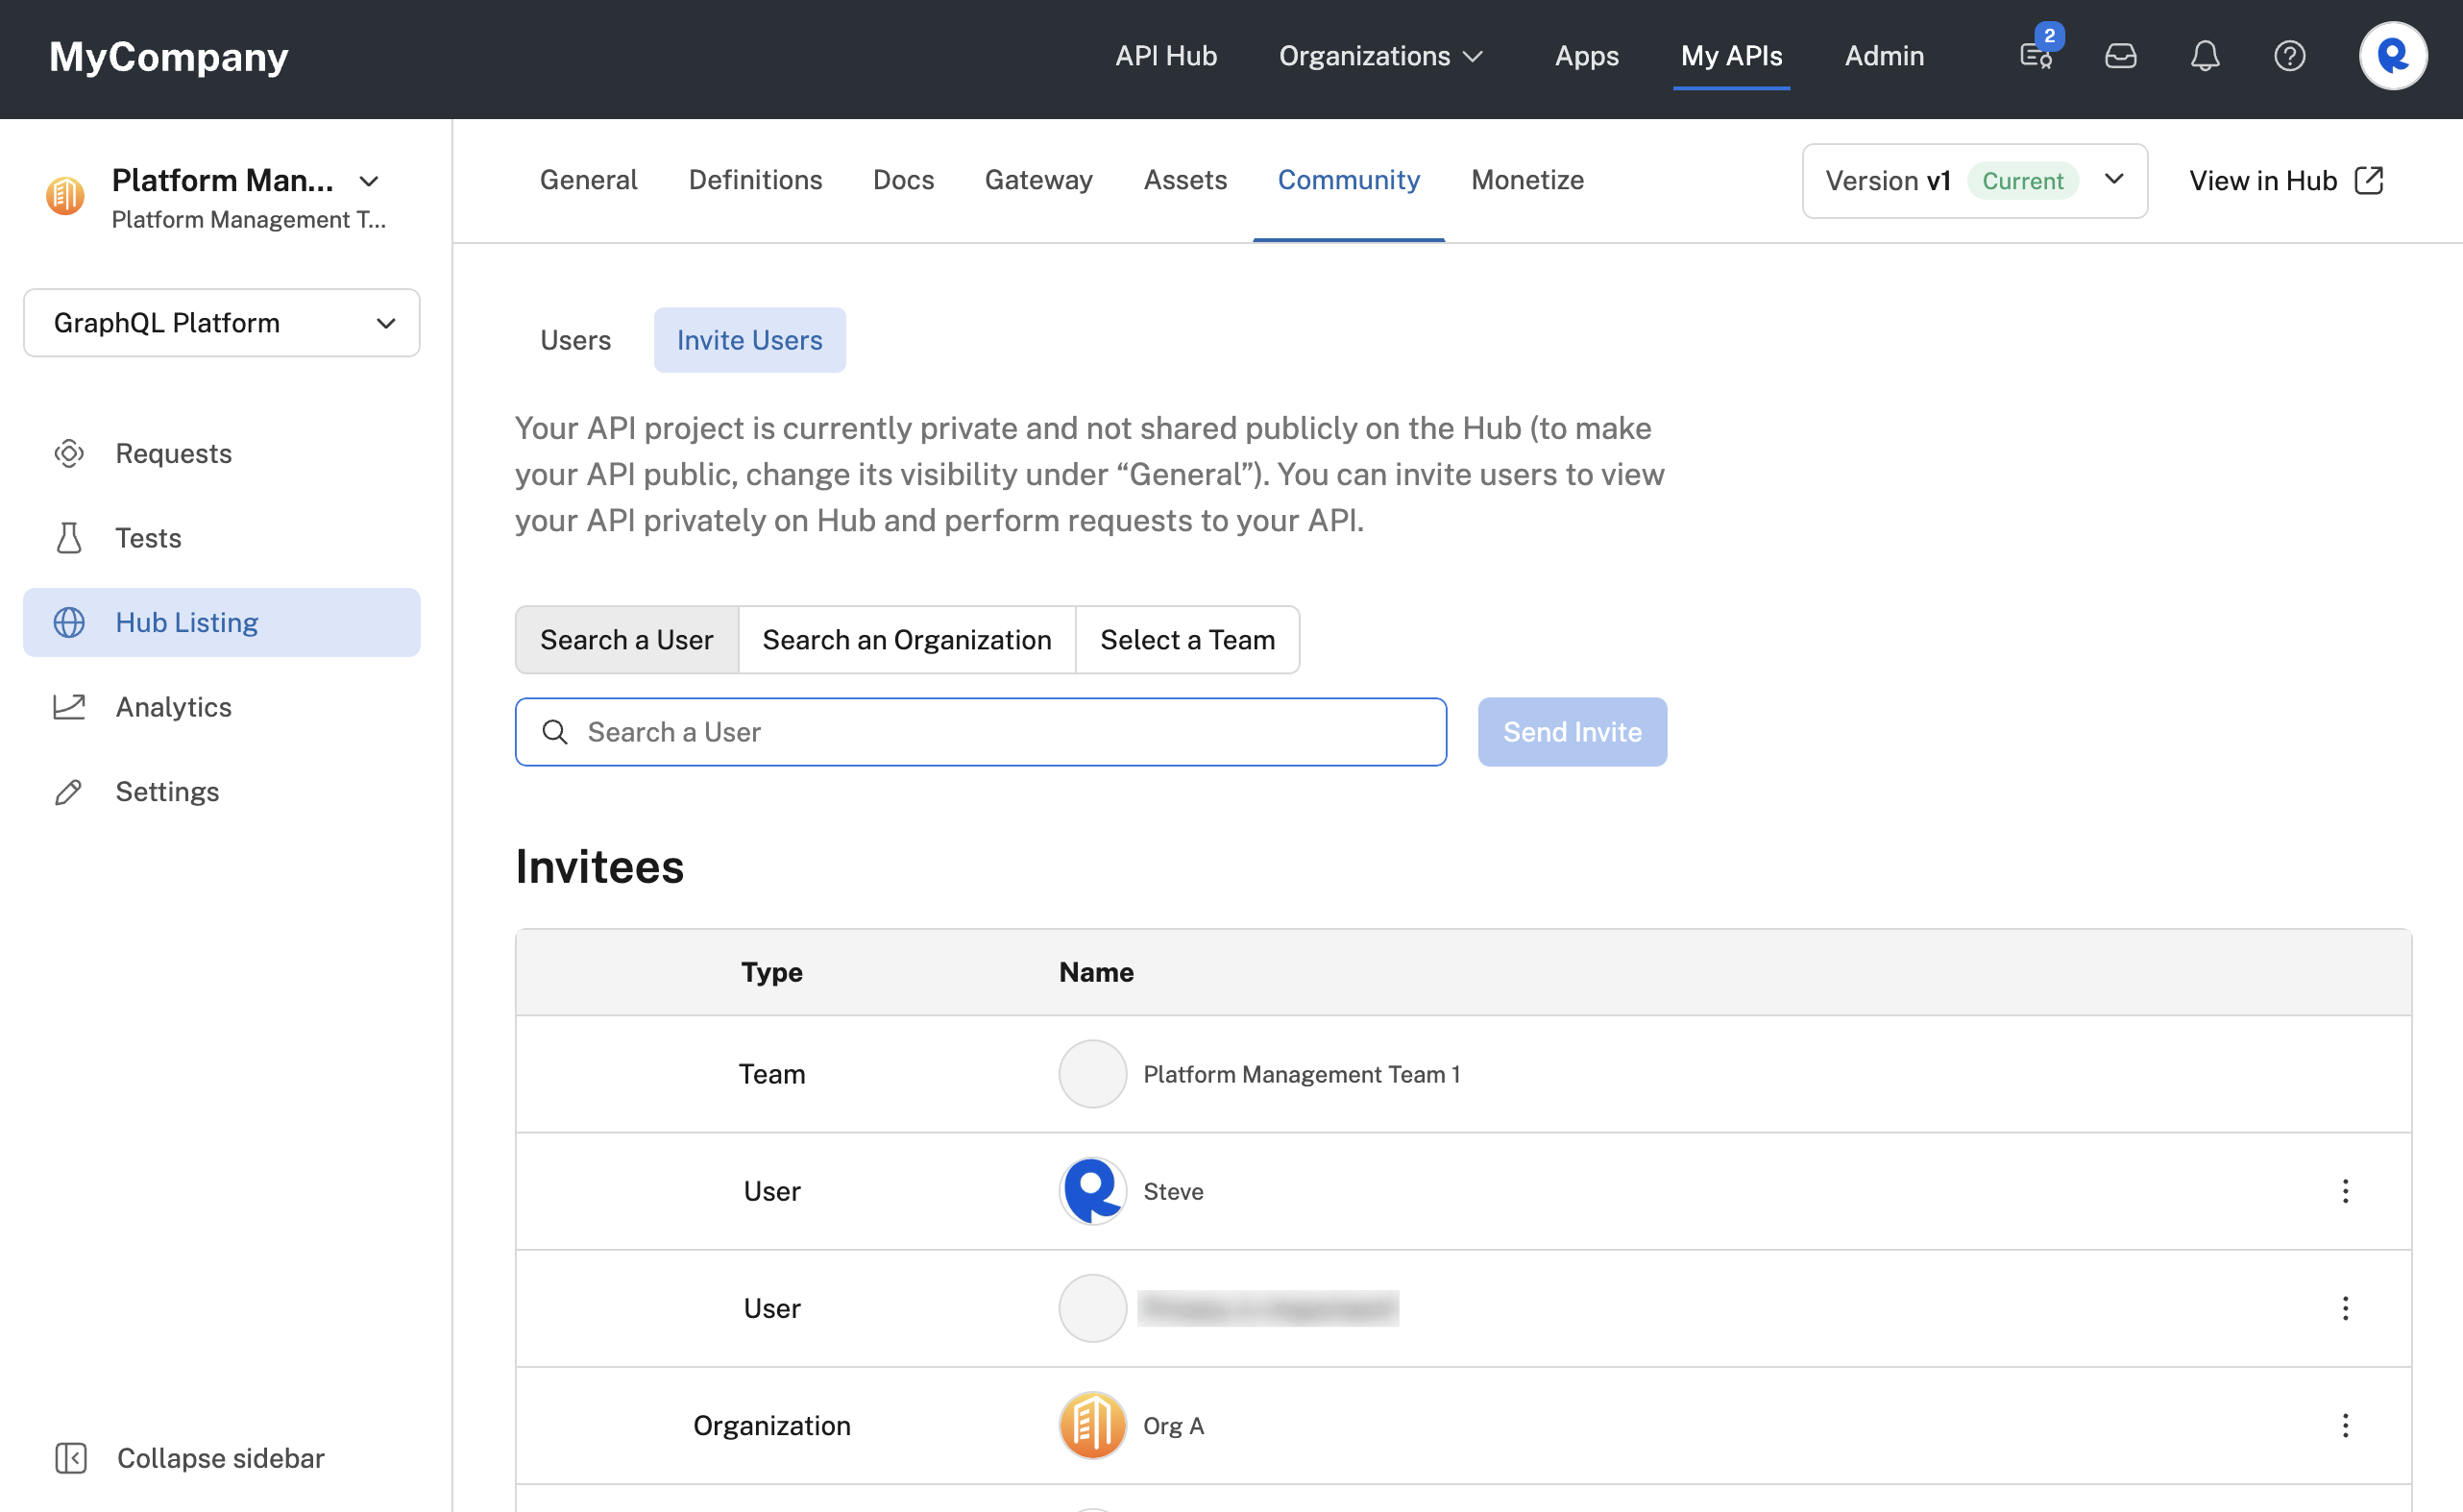
Task: Select Search an Organization option
Action: (906, 639)
